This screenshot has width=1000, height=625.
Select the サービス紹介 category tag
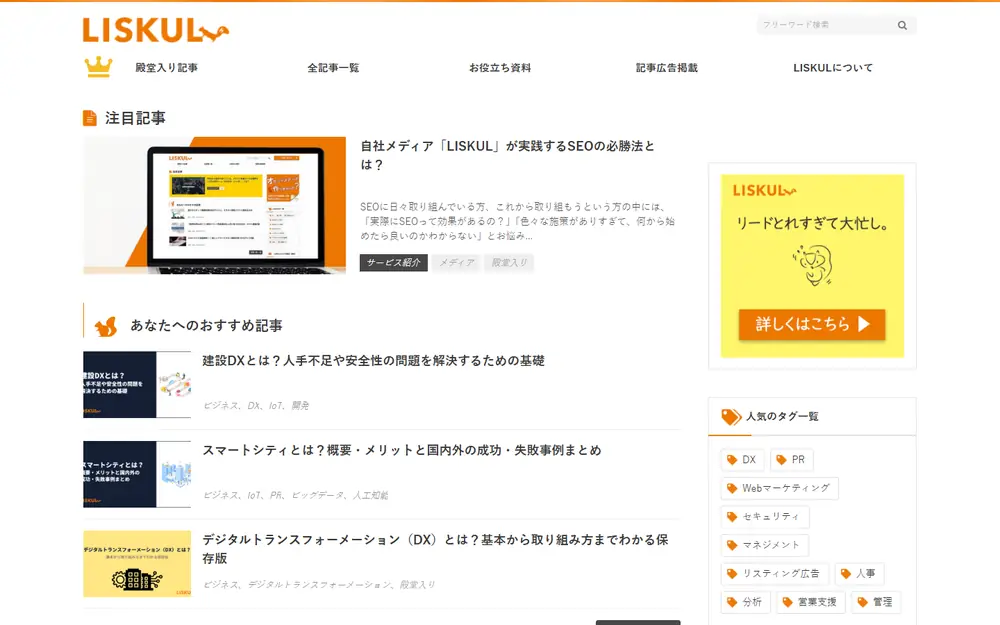click(x=393, y=263)
